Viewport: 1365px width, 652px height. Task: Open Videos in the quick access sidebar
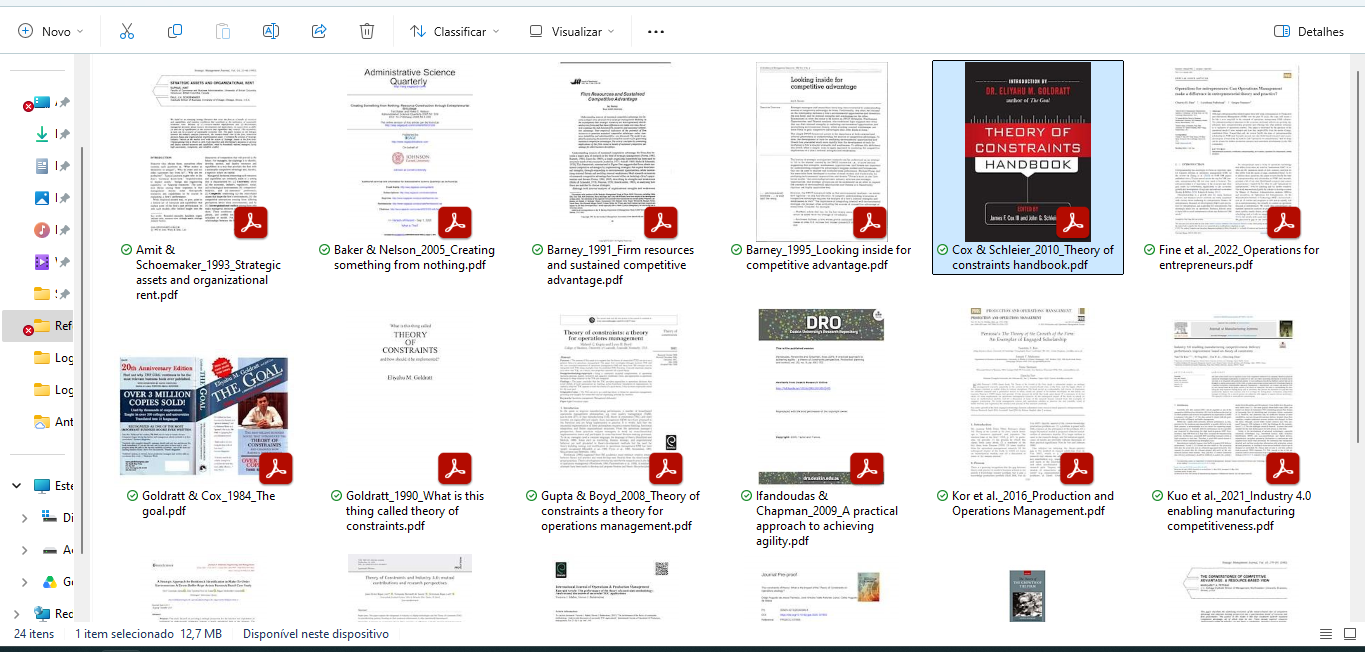42,262
